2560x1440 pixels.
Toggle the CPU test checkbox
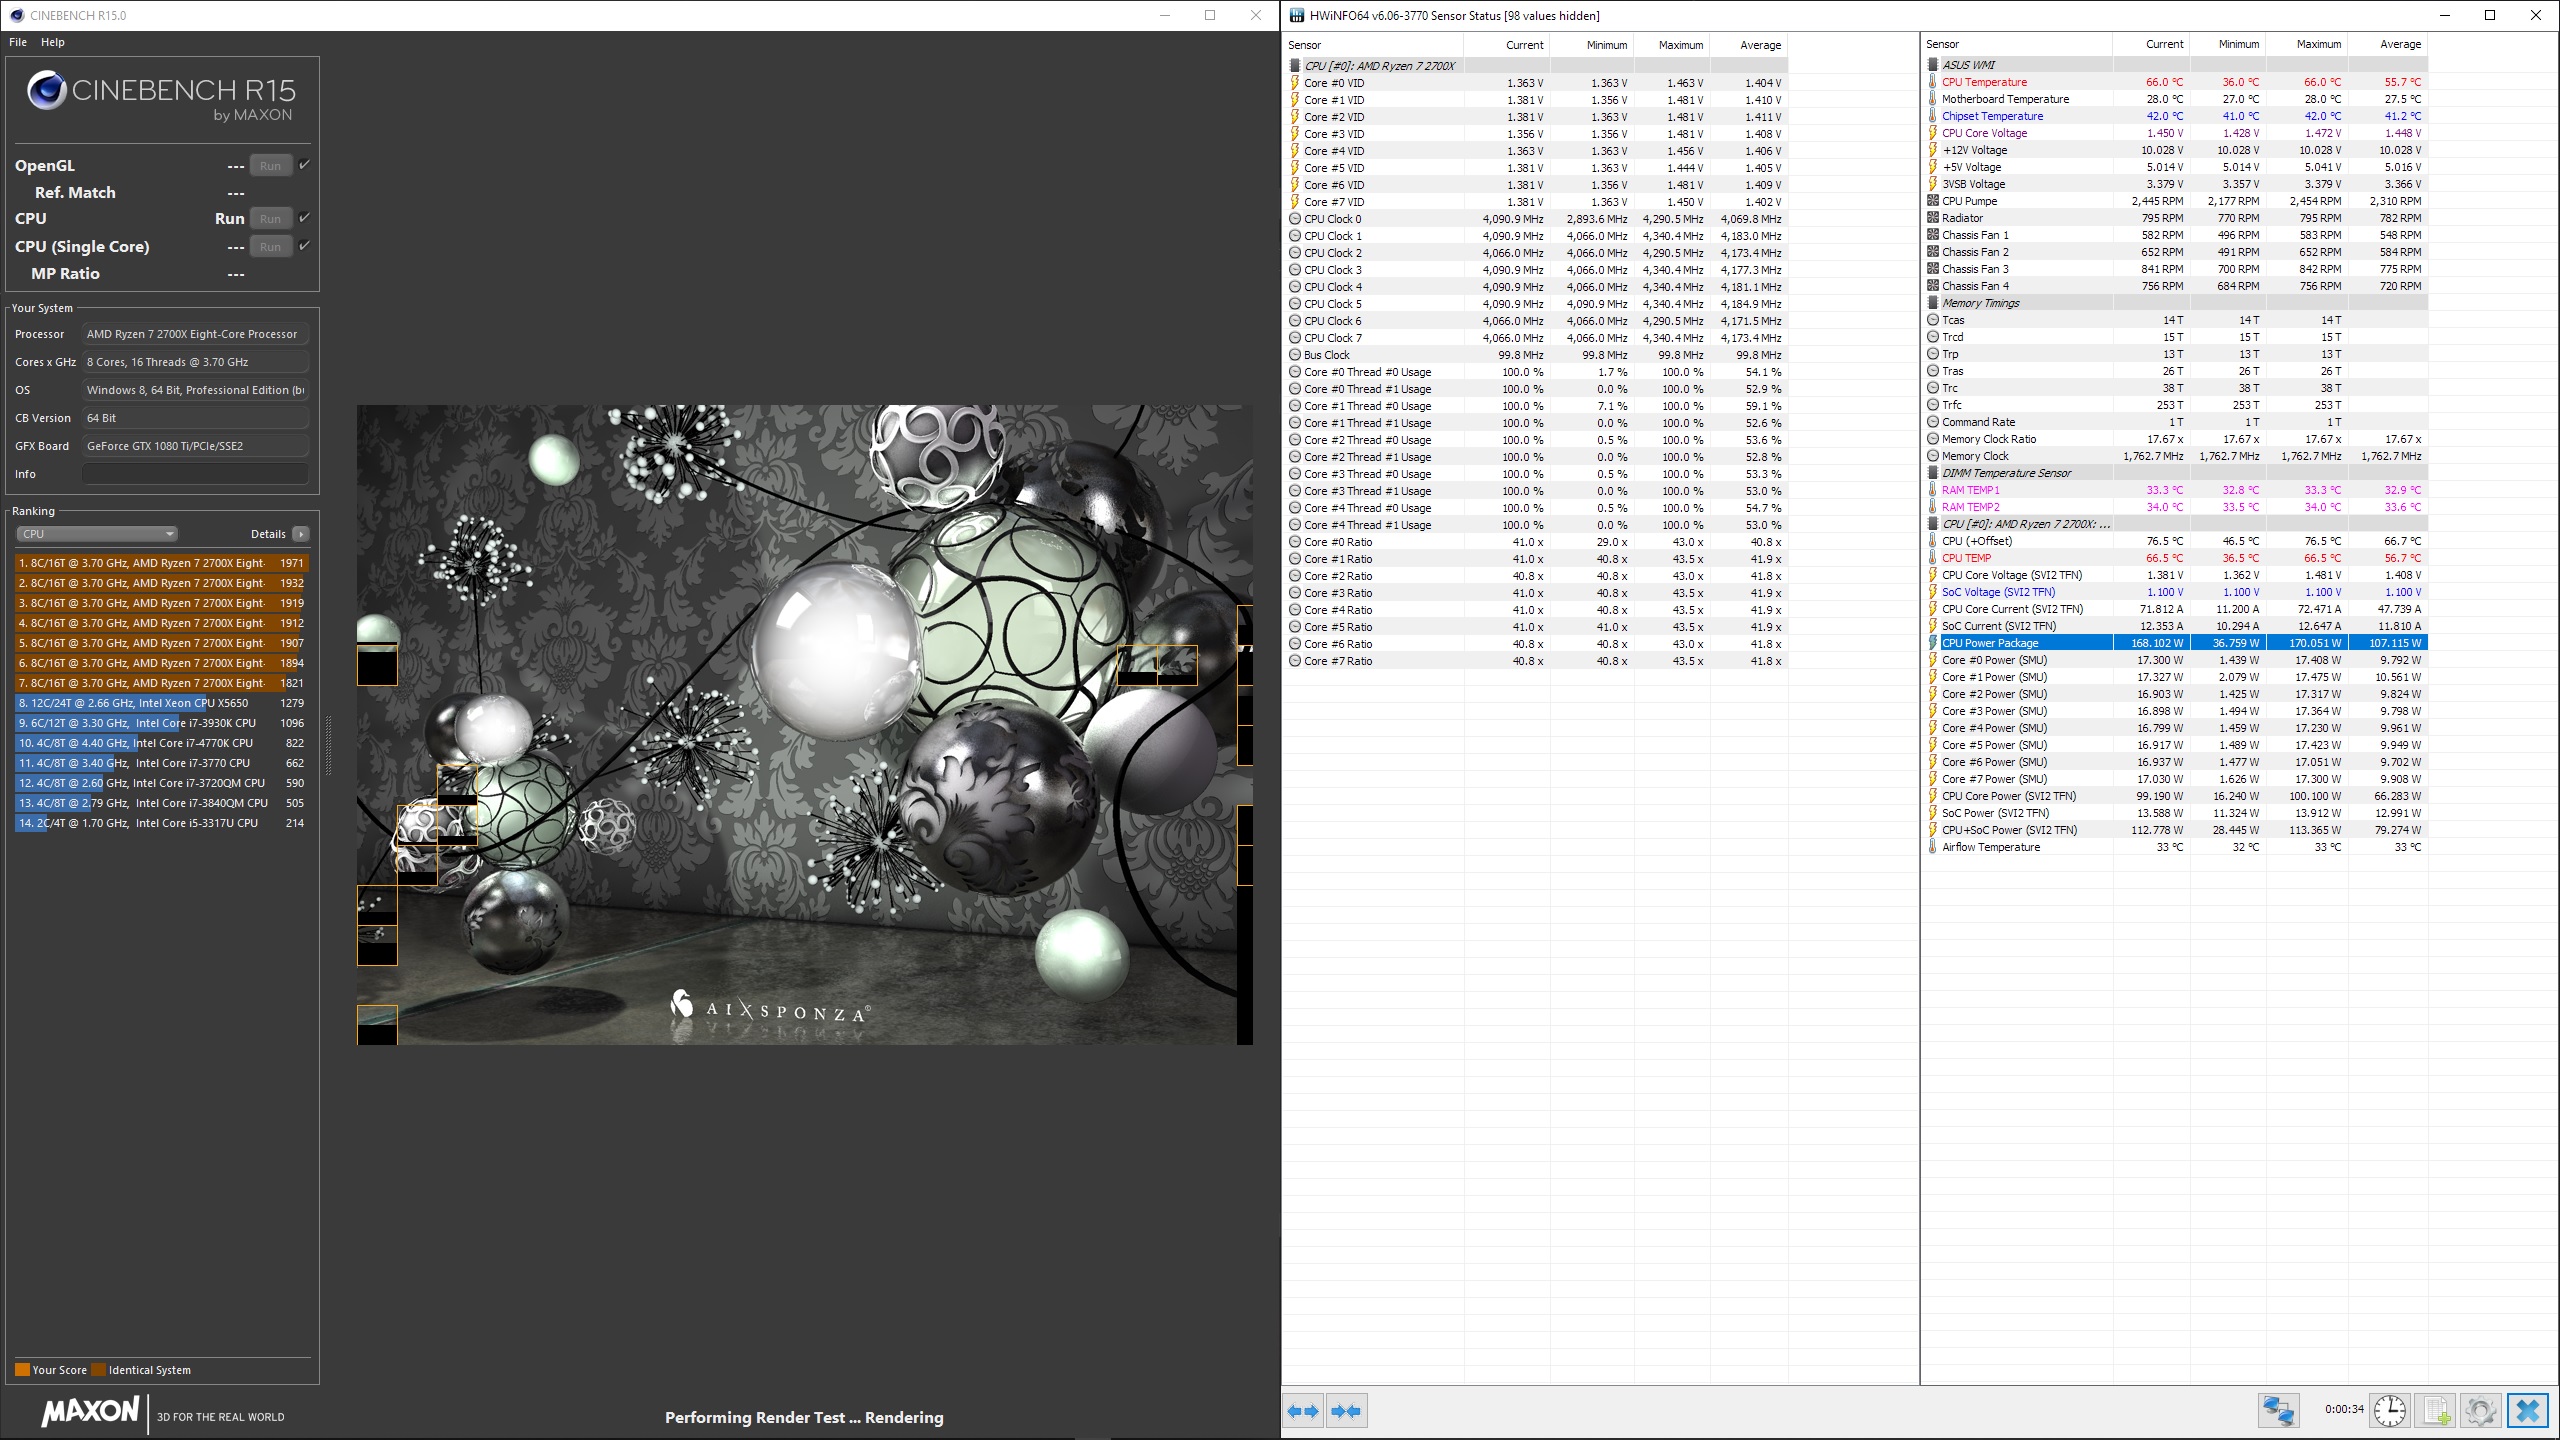(305, 218)
